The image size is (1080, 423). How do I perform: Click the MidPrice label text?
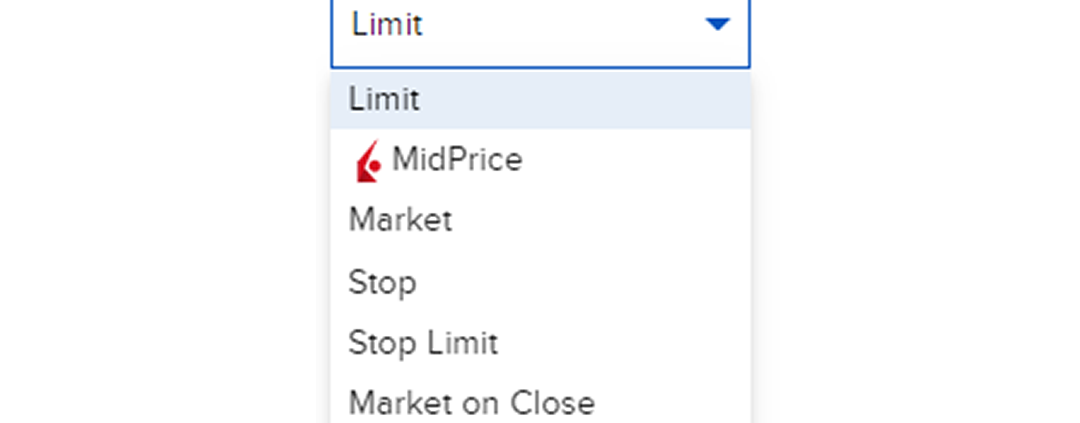(x=457, y=160)
